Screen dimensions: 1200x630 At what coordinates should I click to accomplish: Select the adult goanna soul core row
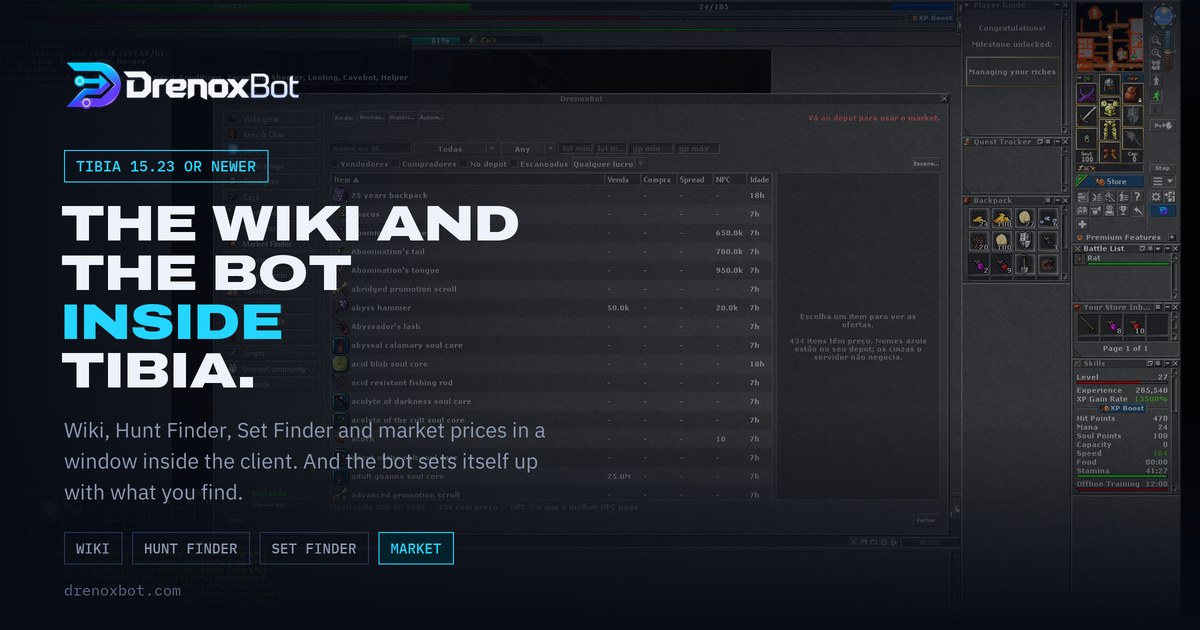pos(552,476)
